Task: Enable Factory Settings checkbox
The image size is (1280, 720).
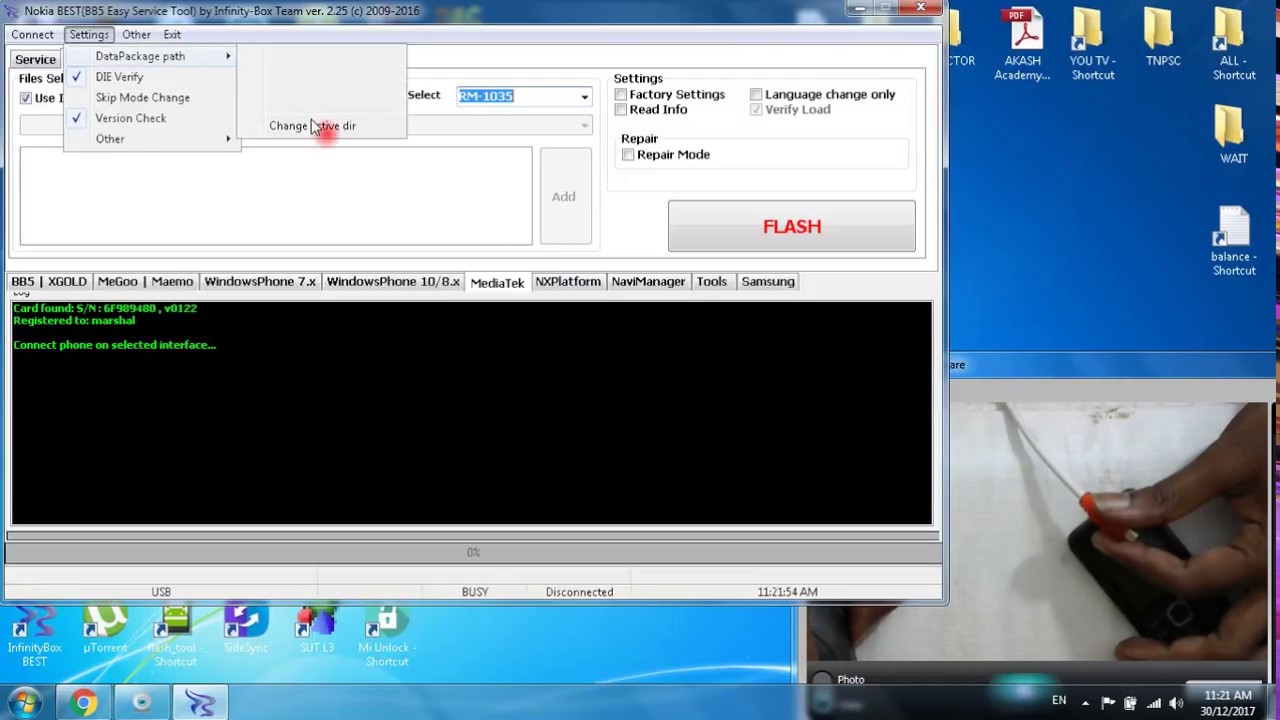Action: click(621, 94)
